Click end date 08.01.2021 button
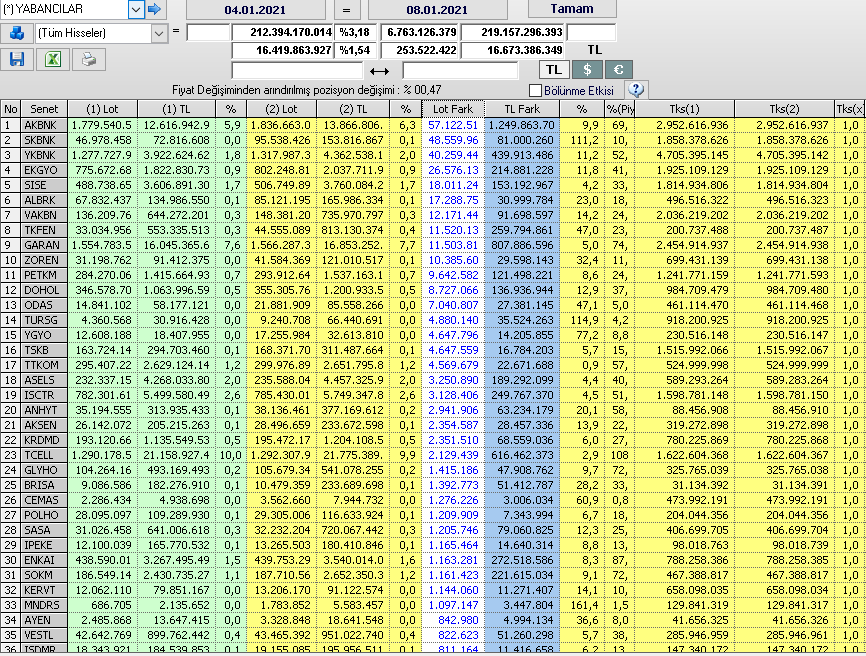The image size is (866, 656). click(x=437, y=10)
